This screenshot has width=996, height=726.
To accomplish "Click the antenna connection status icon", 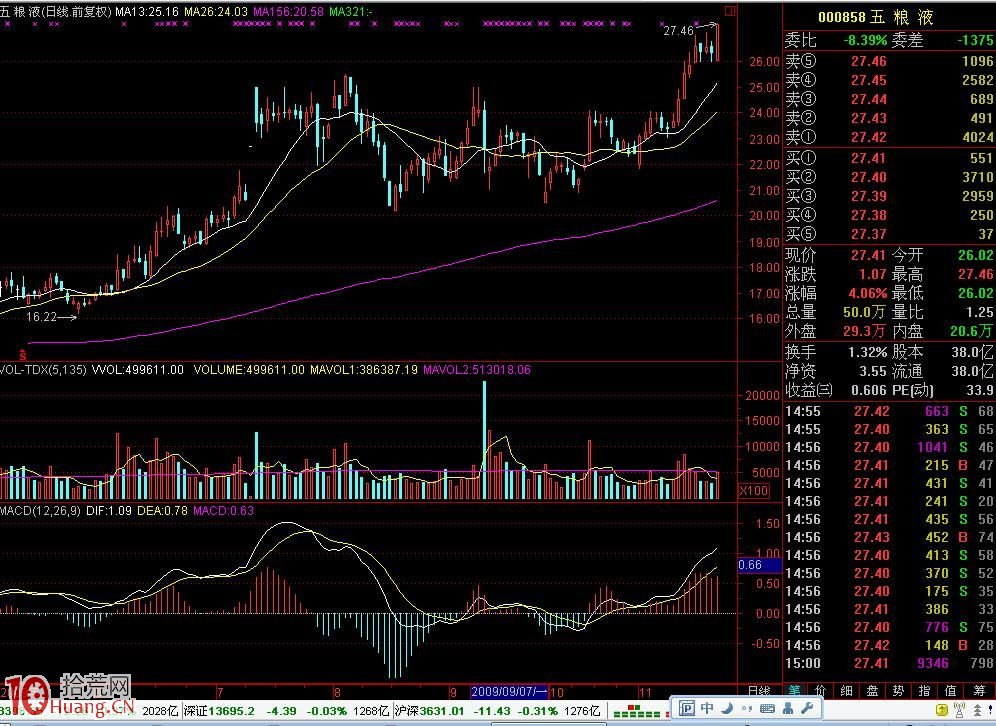I will tap(959, 709).
